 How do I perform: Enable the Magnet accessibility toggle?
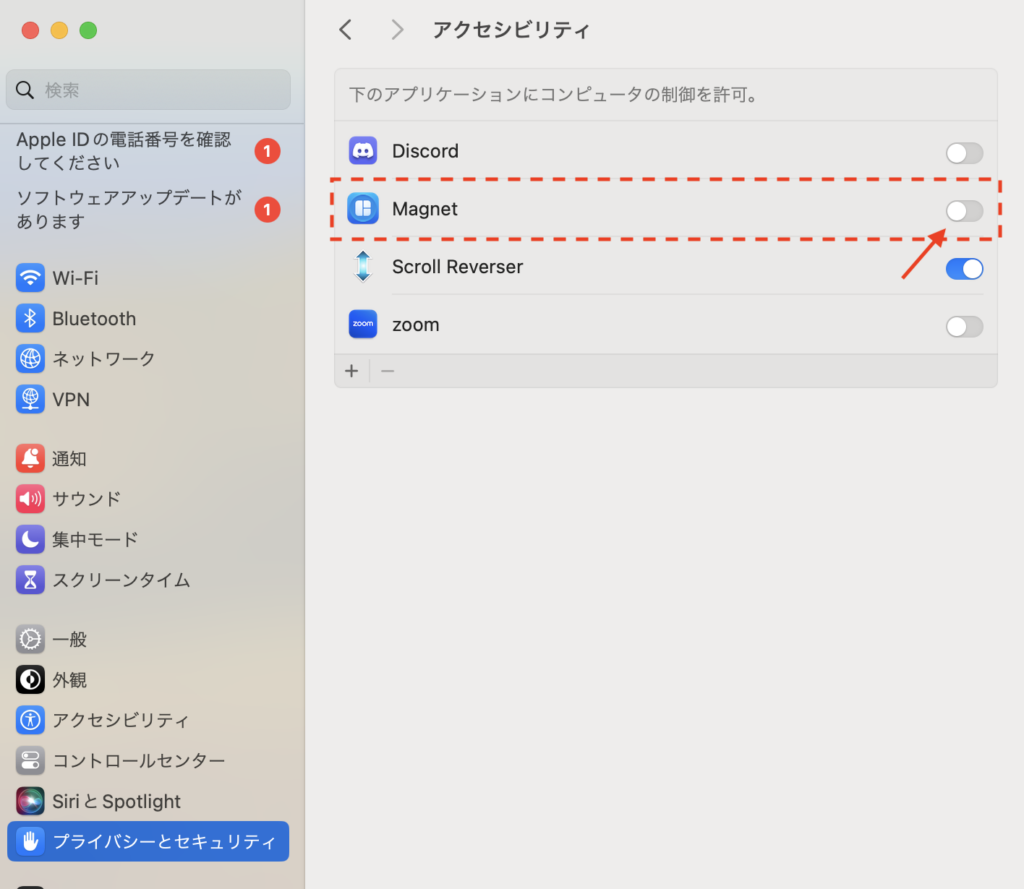964,211
